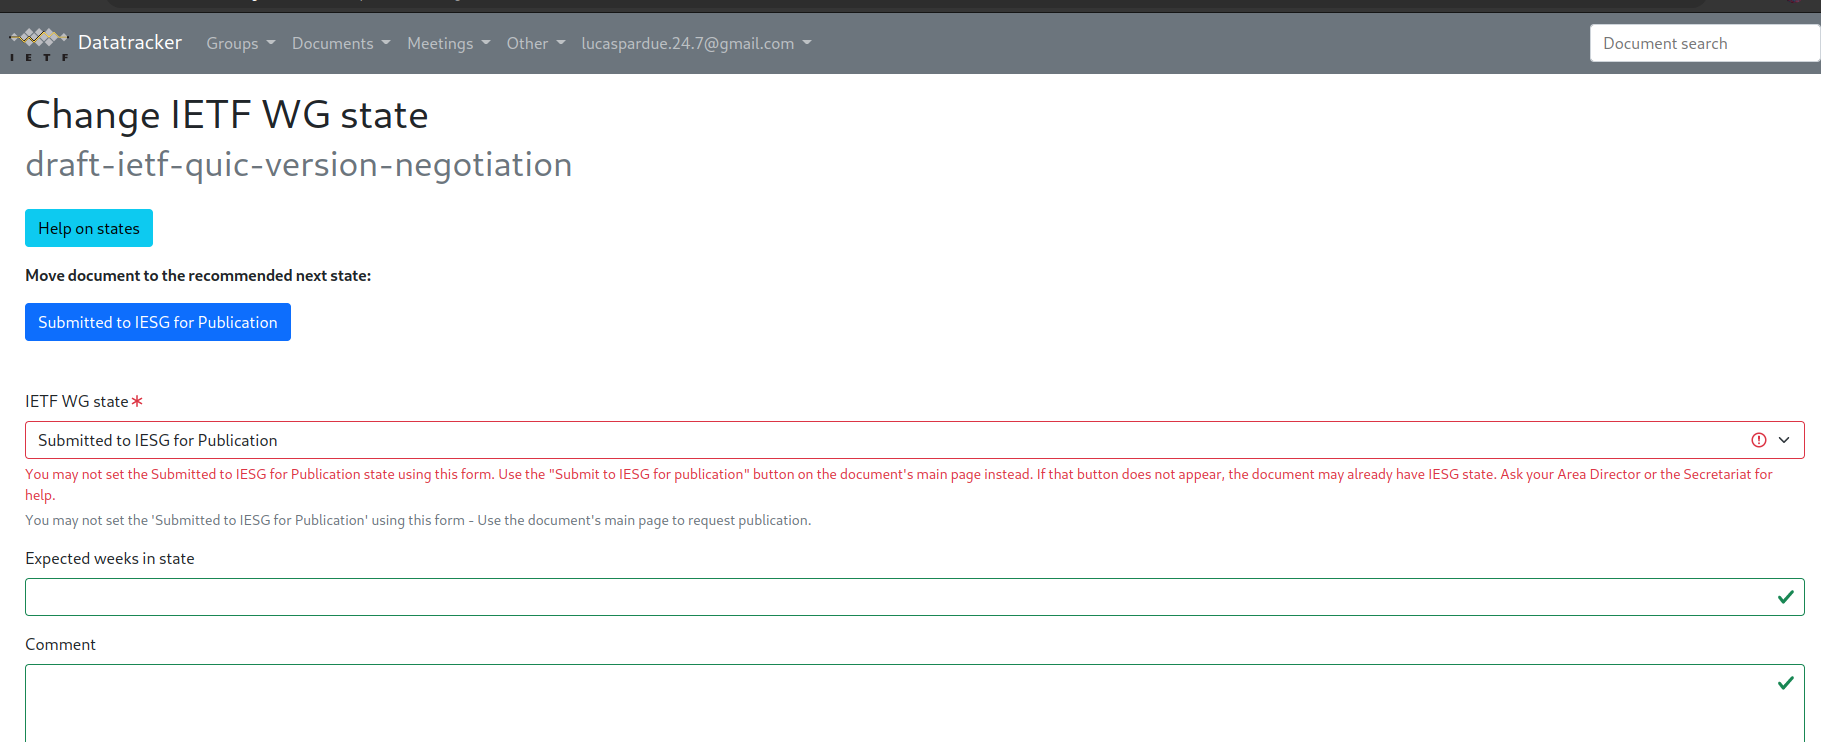Click the gray help text about main page
Image resolution: width=1821 pixels, height=742 pixels.
418,520
